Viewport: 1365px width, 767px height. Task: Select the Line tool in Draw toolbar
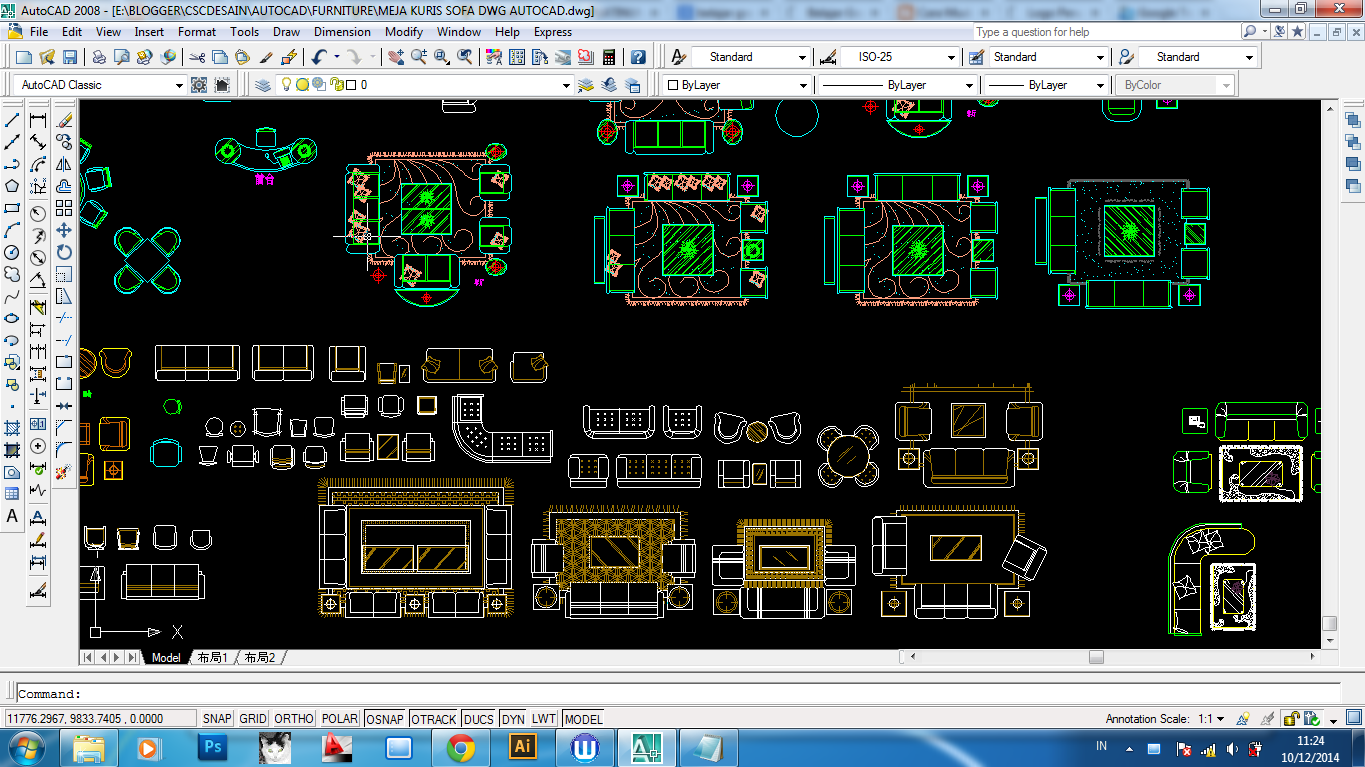tap(12, 120)
